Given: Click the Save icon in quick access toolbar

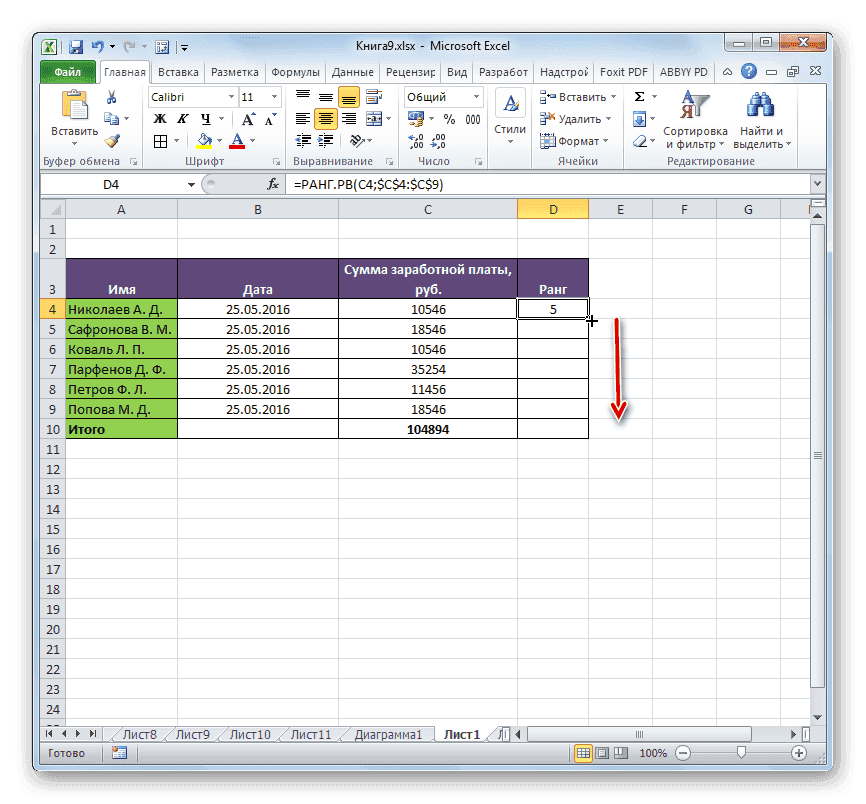Looking at the screenshot, I should [76, 46].
